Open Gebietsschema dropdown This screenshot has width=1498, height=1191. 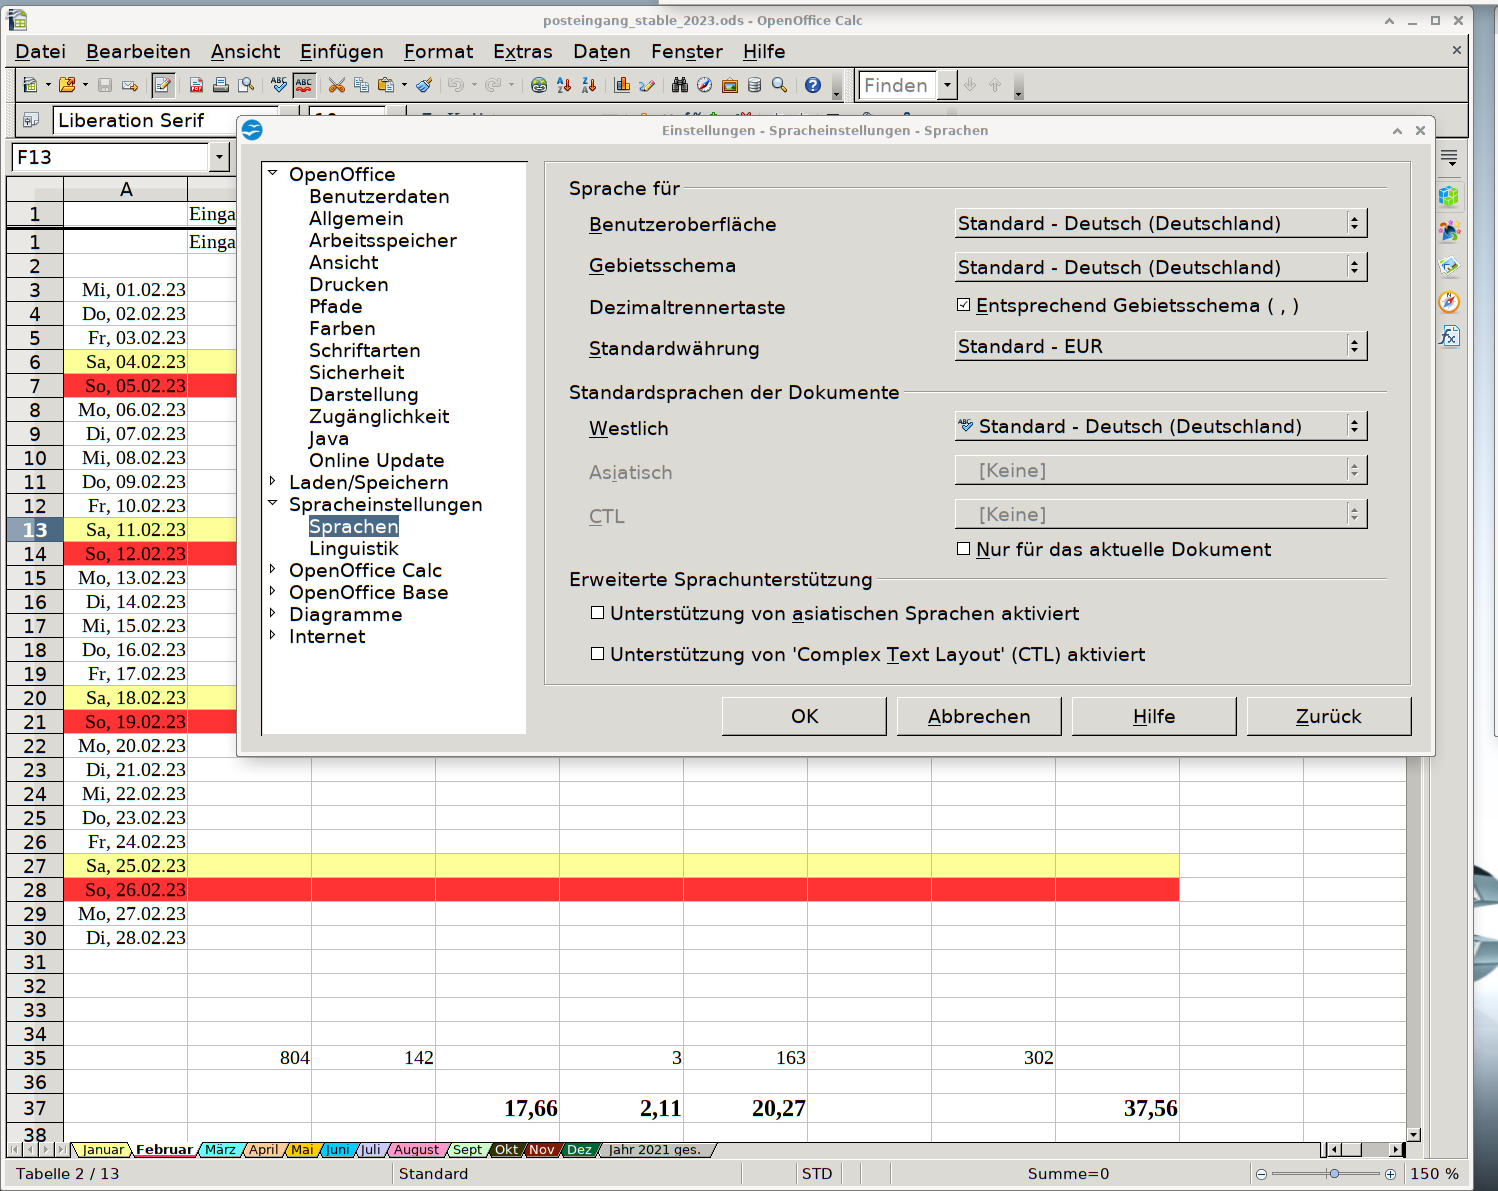click(x=1160, y=266)
